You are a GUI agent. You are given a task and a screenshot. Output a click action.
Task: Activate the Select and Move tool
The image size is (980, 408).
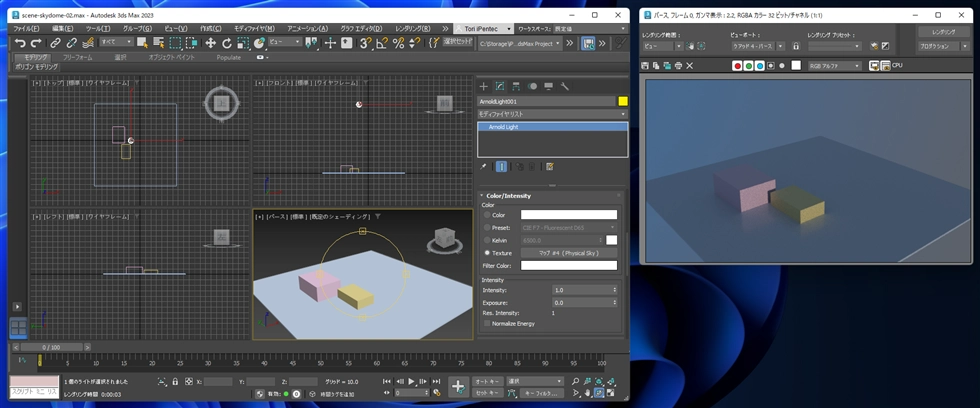click(211, 43)
